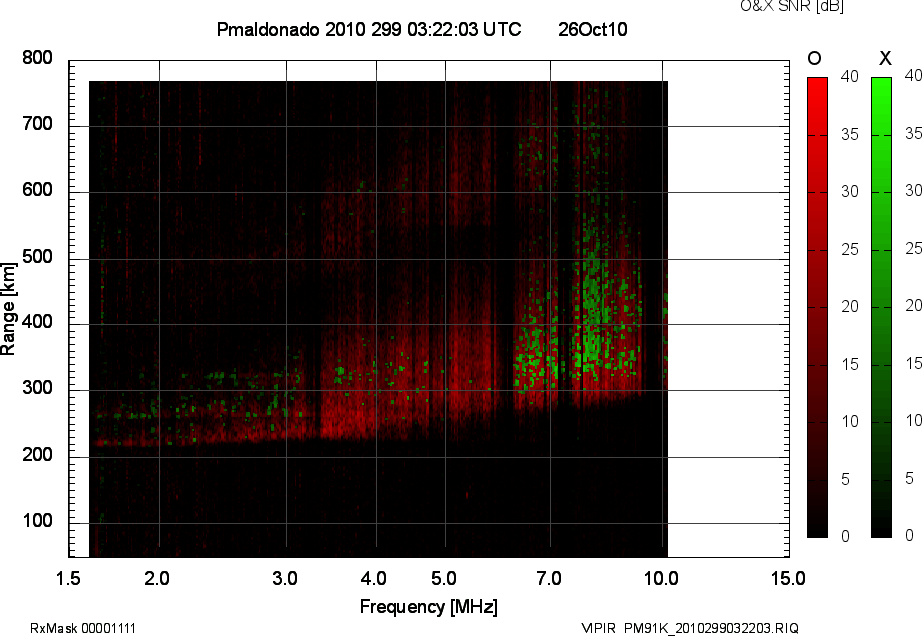Click frequency axis tick label '4.0'
The image size is (922, 636).
[x=373, y=579]
